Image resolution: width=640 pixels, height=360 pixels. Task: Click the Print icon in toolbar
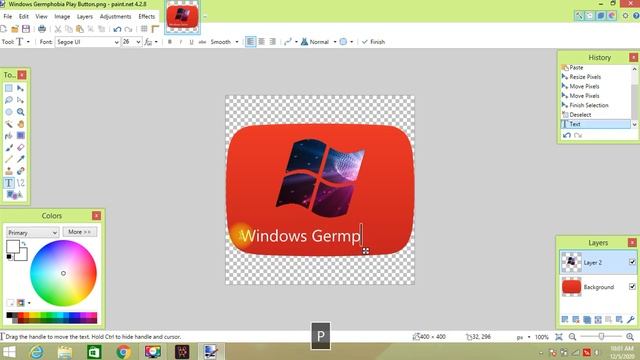point(42,29)
